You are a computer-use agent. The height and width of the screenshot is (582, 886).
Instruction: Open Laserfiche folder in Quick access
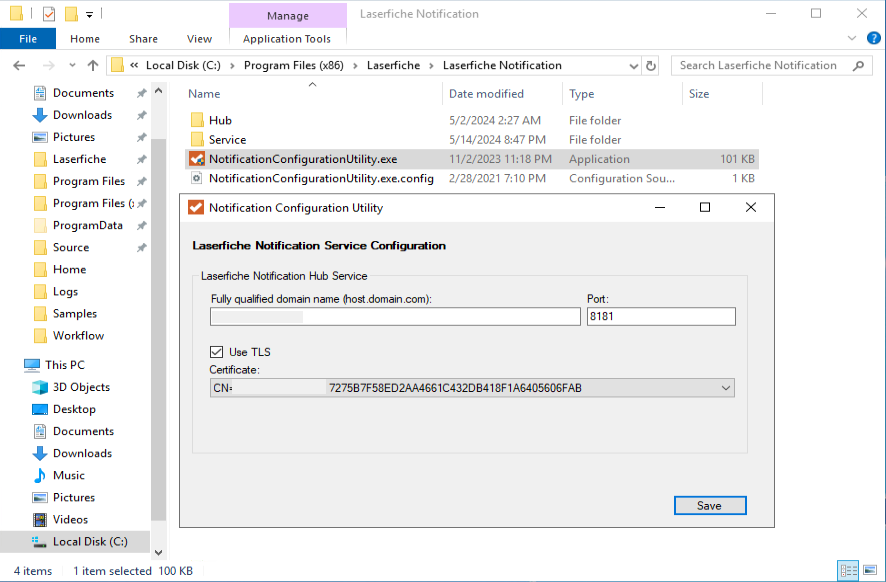(x=79, y=159)
